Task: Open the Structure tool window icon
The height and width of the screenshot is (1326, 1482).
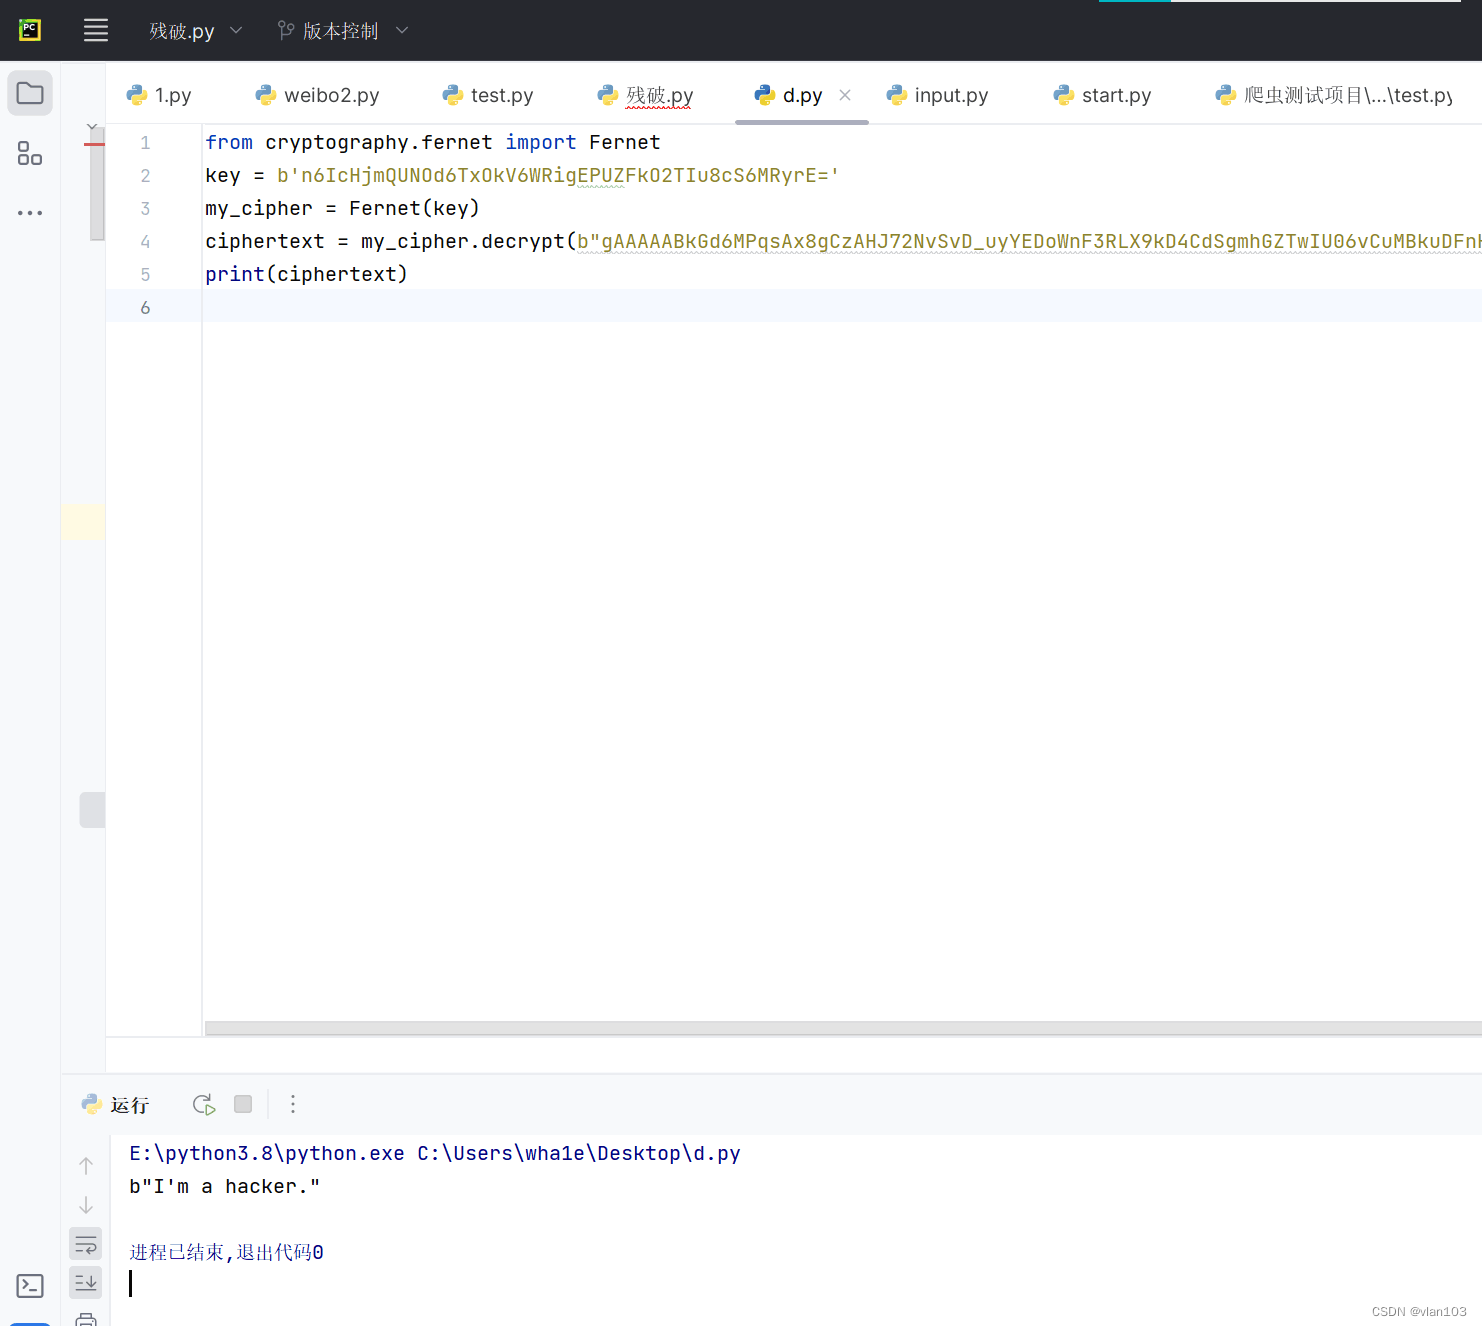Action: pos(30,153)
